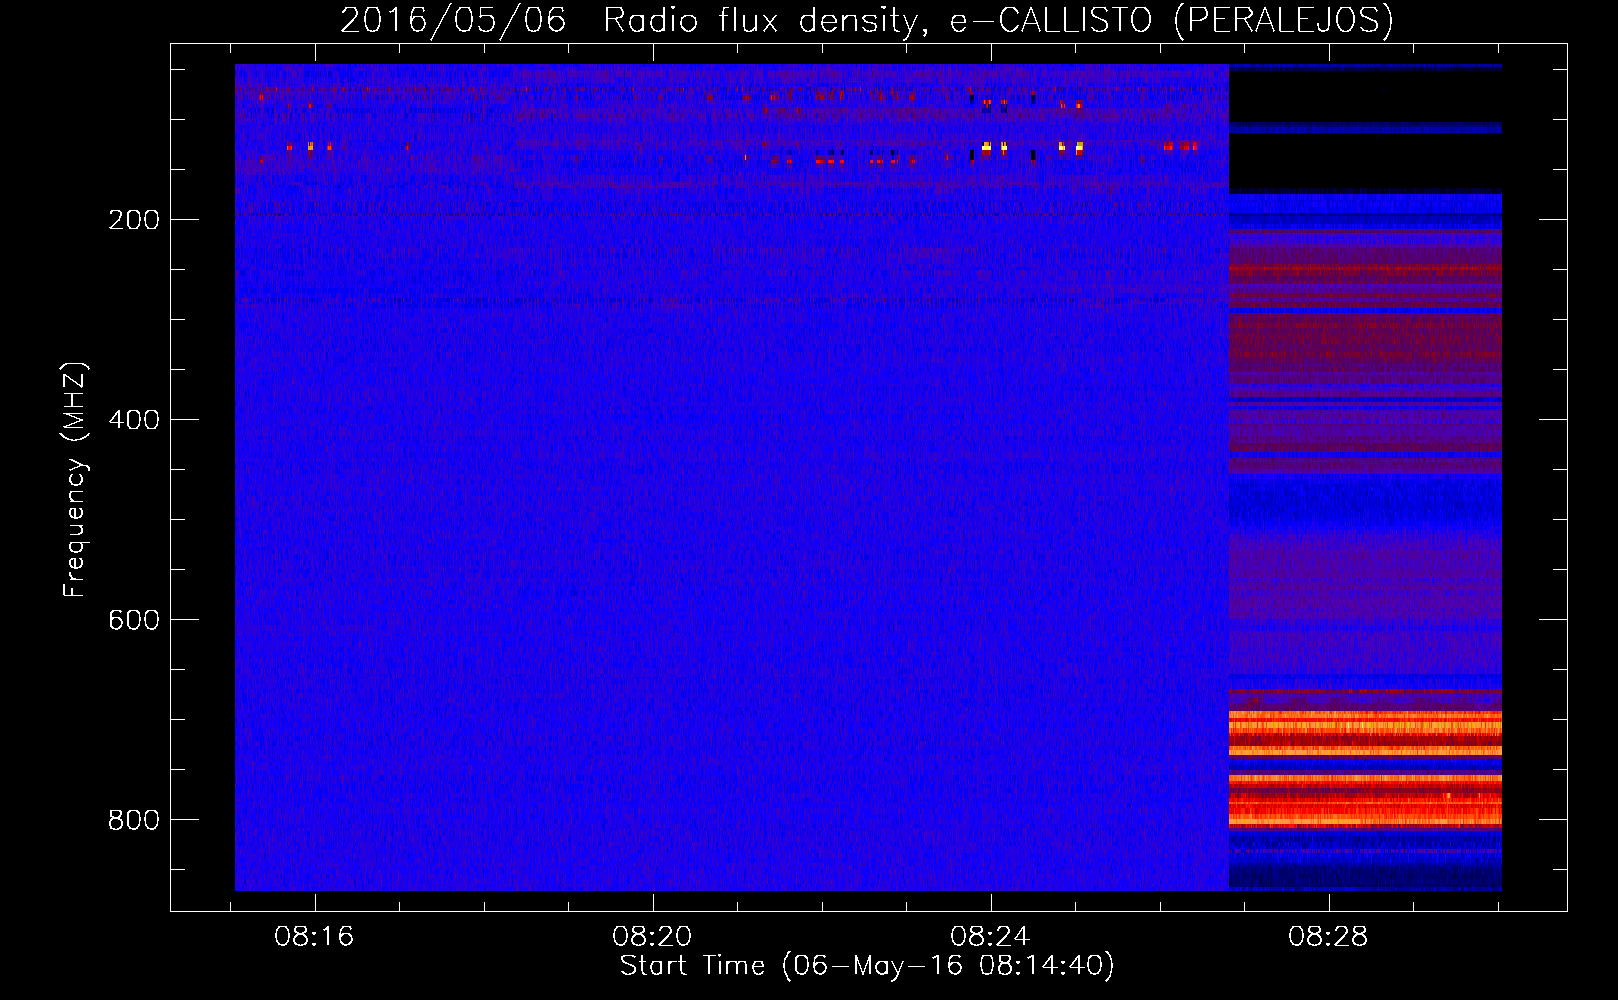Click the 200 frequency tick label
Viewport: 1618px width, 1000px height.
tap(134, 220)
